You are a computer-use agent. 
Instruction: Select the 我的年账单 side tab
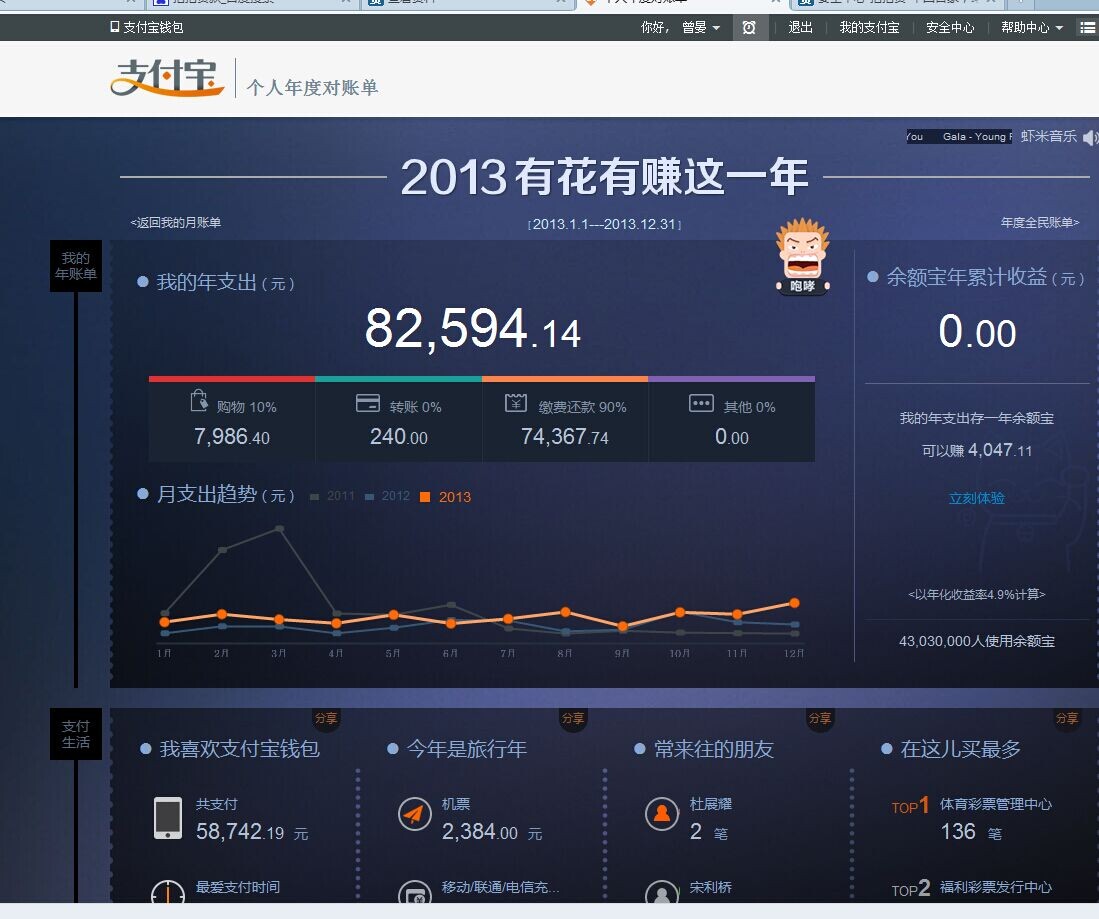pyautogui.click(x=76, y=266)
